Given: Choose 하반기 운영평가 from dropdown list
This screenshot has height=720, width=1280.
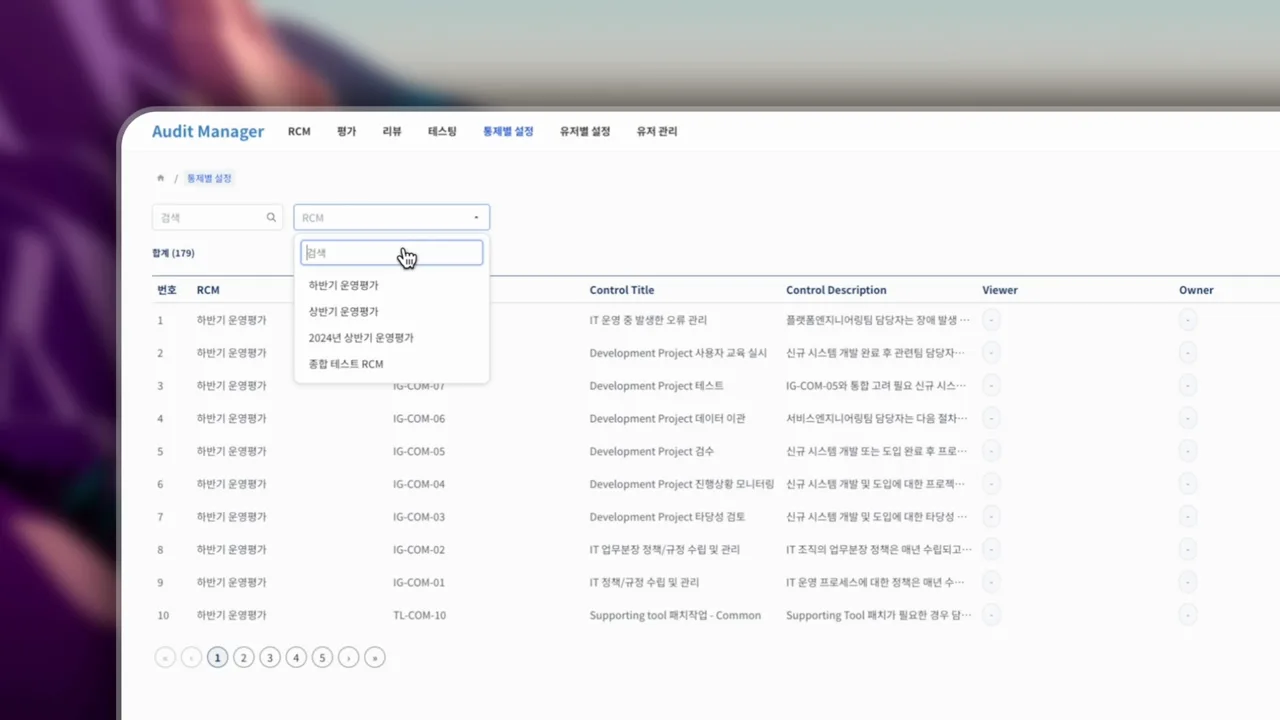Looking at the screenshot, I should coord(344,285).
